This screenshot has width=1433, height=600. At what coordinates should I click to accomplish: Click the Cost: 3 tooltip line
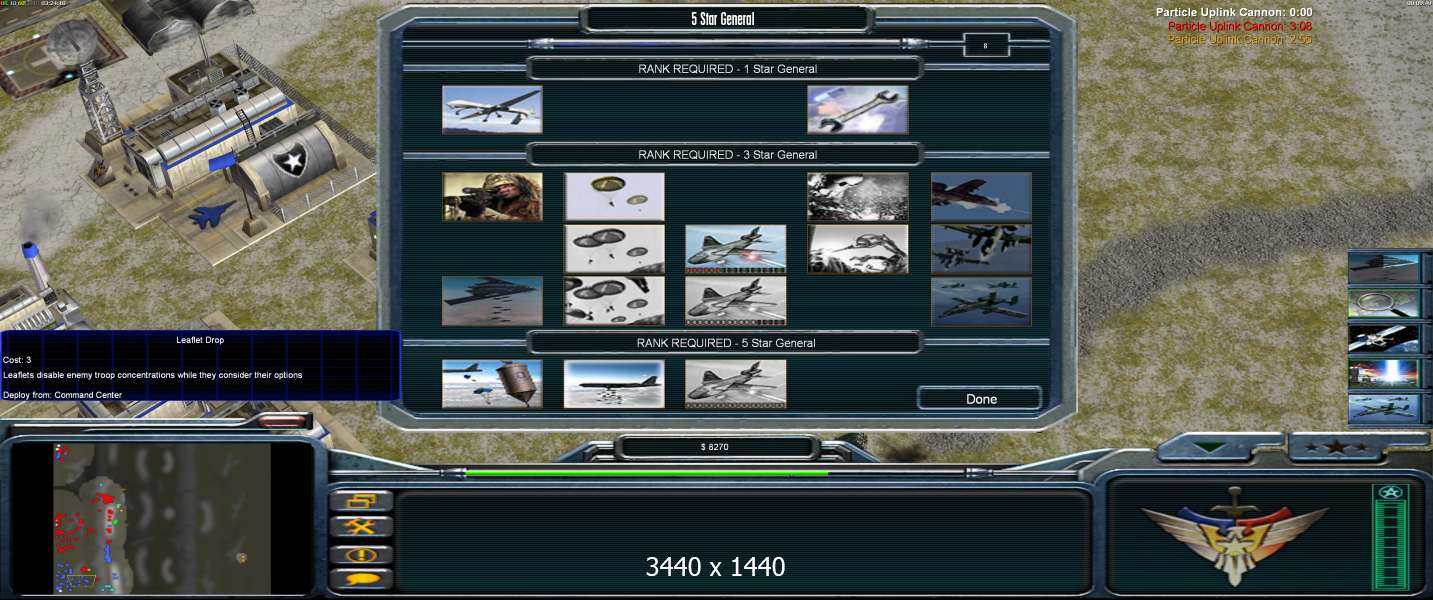pos(17,359)
